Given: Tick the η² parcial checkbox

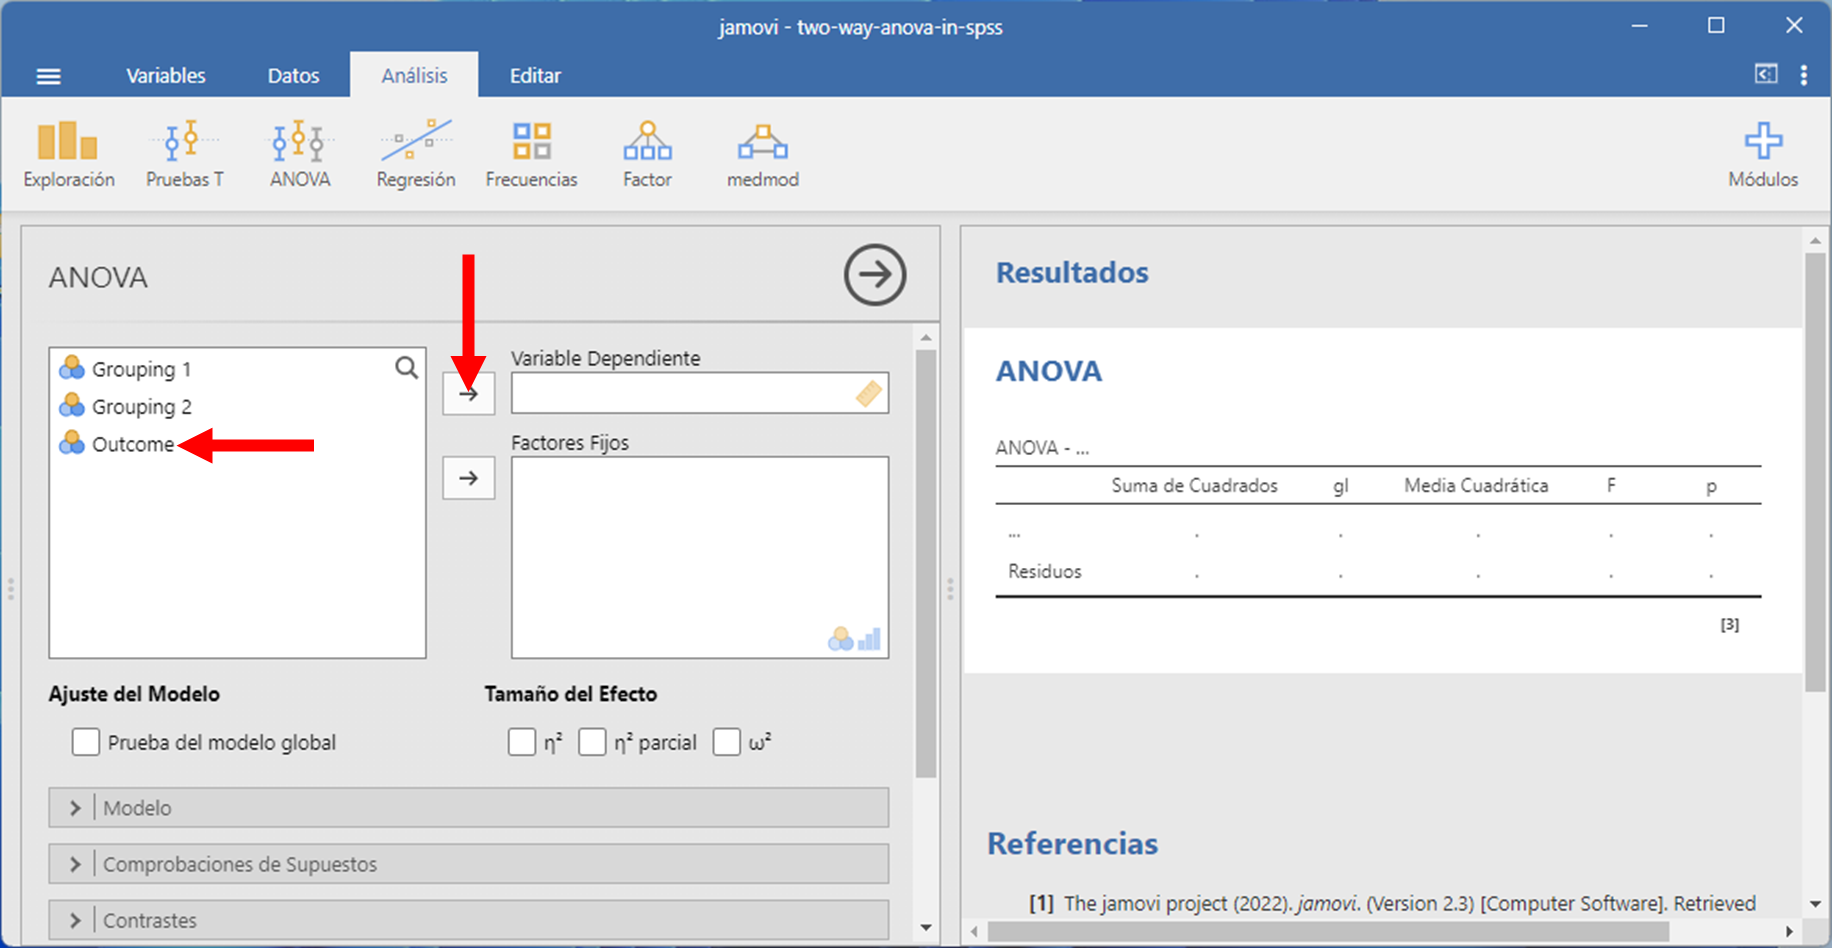Looking at the screenshot, I should click(x=592, y=742).
